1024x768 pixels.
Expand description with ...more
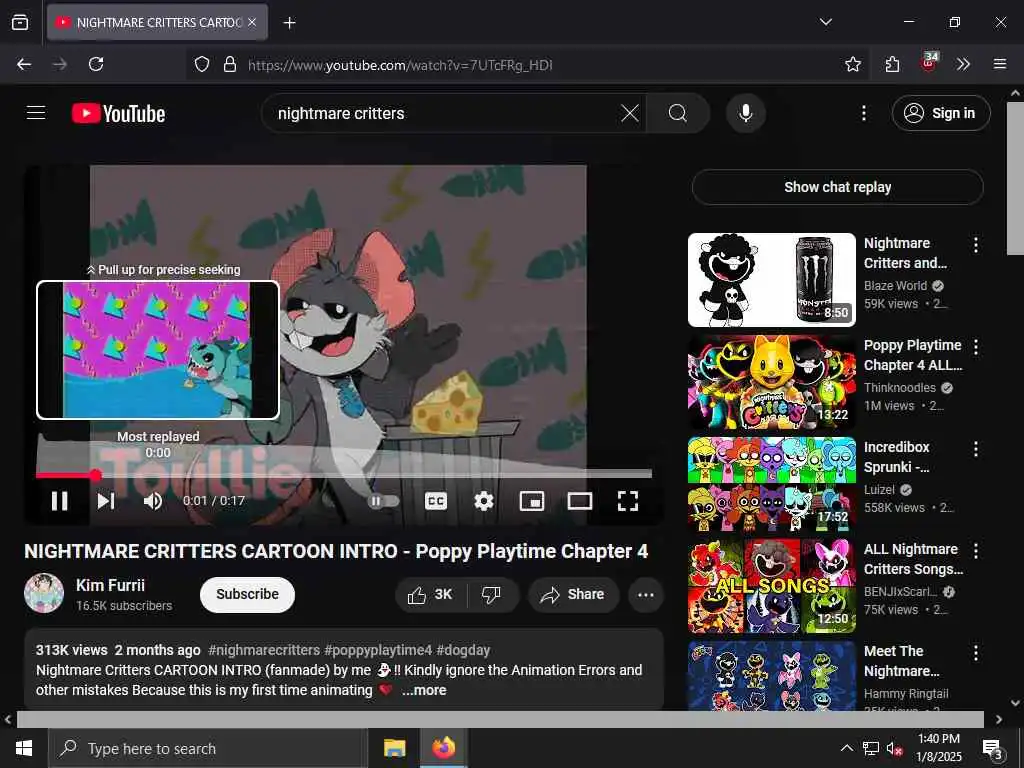point(424,690)
